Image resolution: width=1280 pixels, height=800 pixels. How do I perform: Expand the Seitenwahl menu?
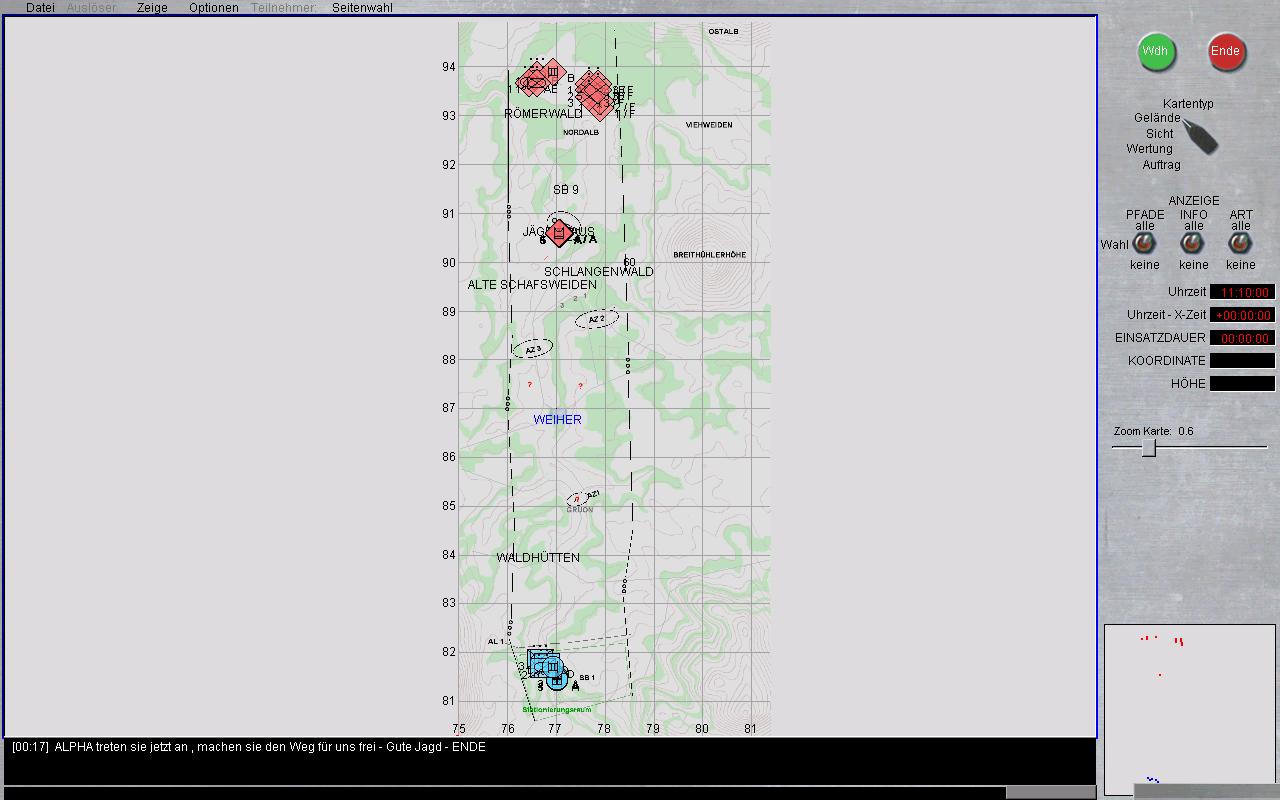(x=362, y=8)
